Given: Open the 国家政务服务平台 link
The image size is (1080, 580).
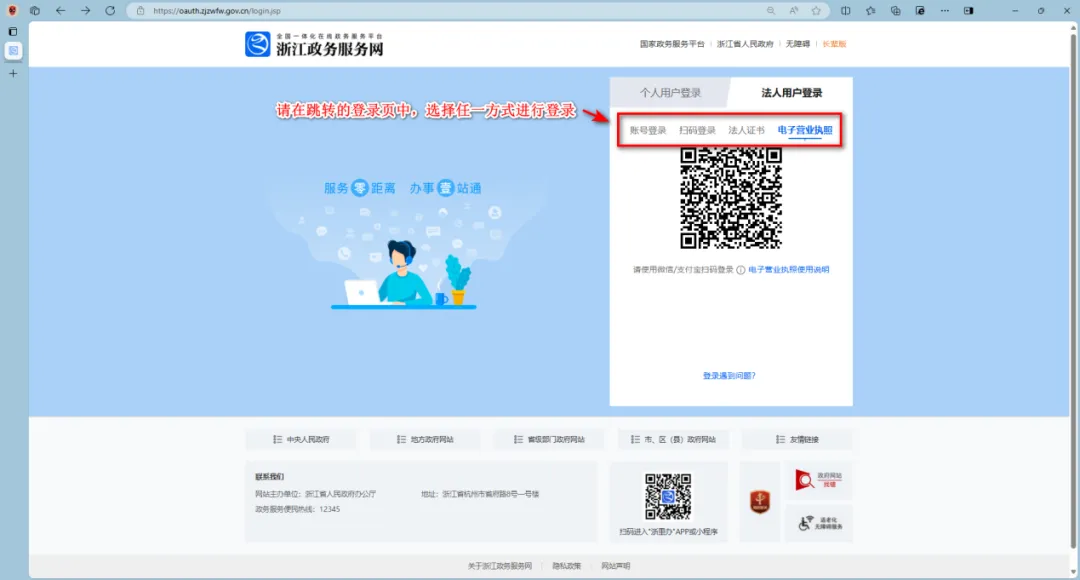Looking at the screenshot, I should pyautogui.click(x=672, y=44).
